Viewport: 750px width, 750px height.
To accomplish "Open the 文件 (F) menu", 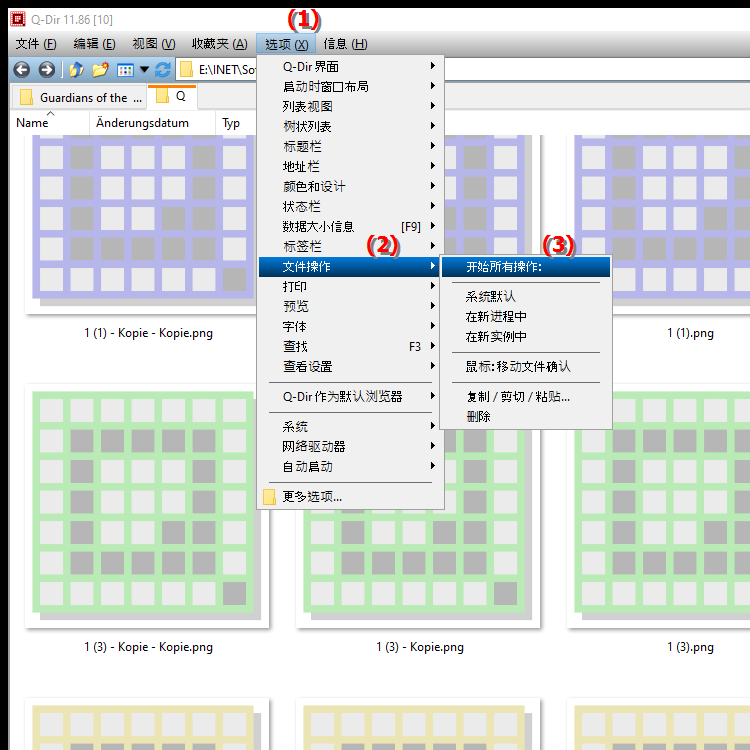I will pyautogui.click(x=36, y=44).
